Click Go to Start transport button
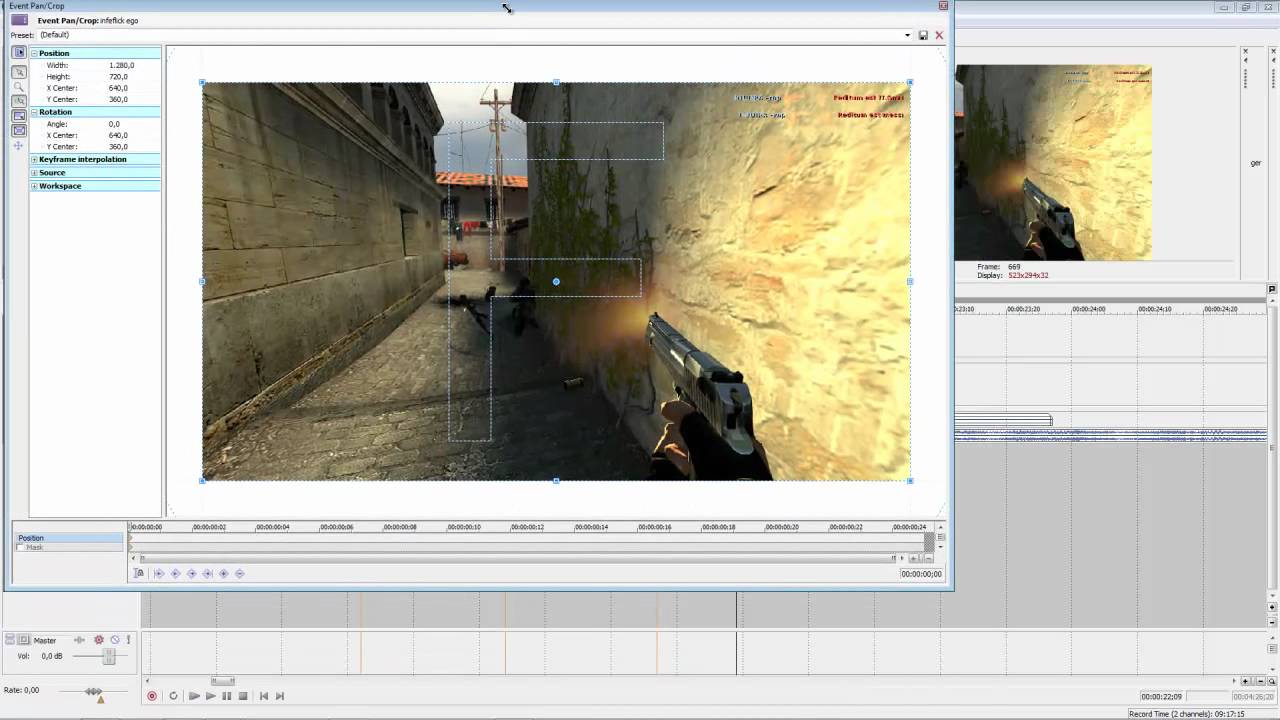Screen dimensions: 1280x720 click(x=264, y=696)
